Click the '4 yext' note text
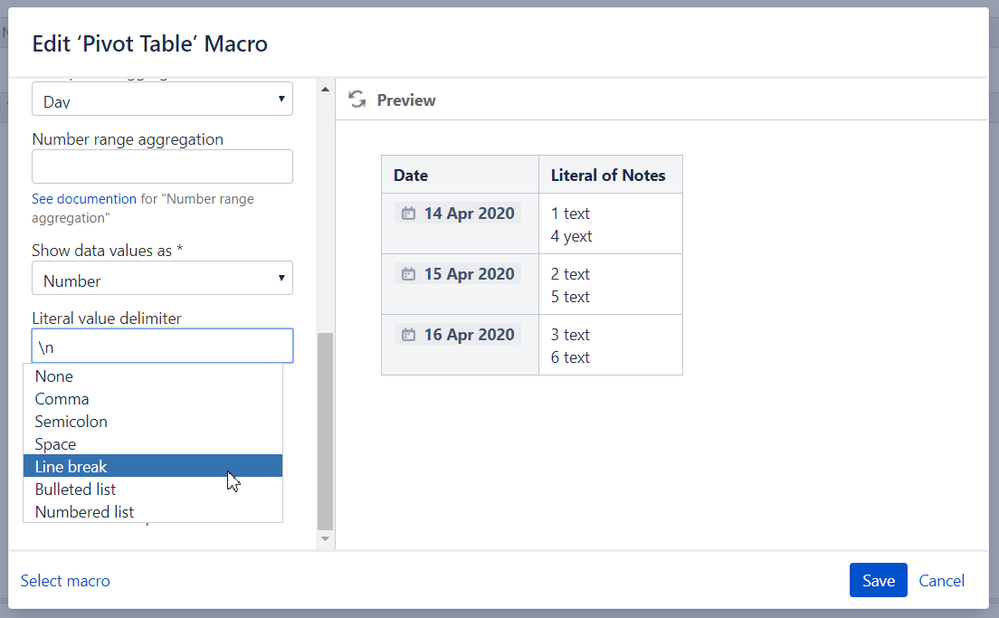Image resolution: width=999 pixels, height=618 pixels. coord(571,236)
